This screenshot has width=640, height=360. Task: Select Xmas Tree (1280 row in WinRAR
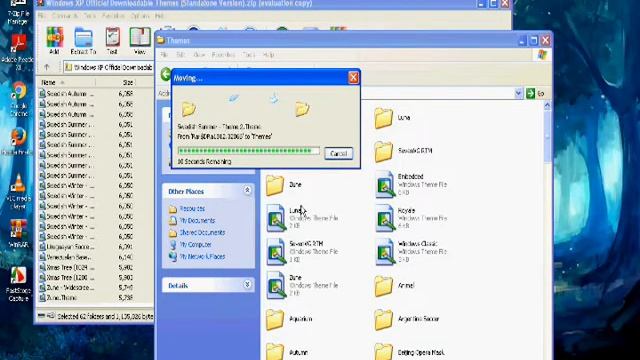87,278
